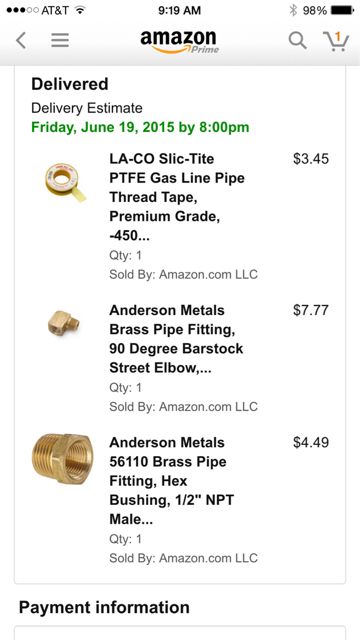Open the search magnifier icon
Image resolution: width=360 pixels, height=640 pixels.
click(x=298, y=40)
